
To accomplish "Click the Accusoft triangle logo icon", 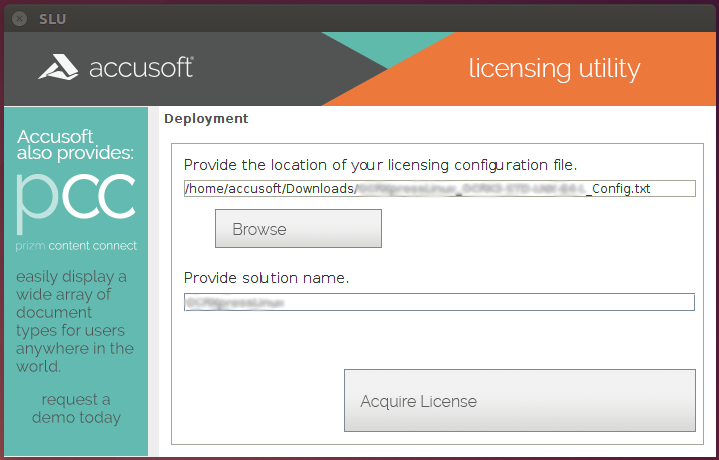I will (x=60, y=68).
